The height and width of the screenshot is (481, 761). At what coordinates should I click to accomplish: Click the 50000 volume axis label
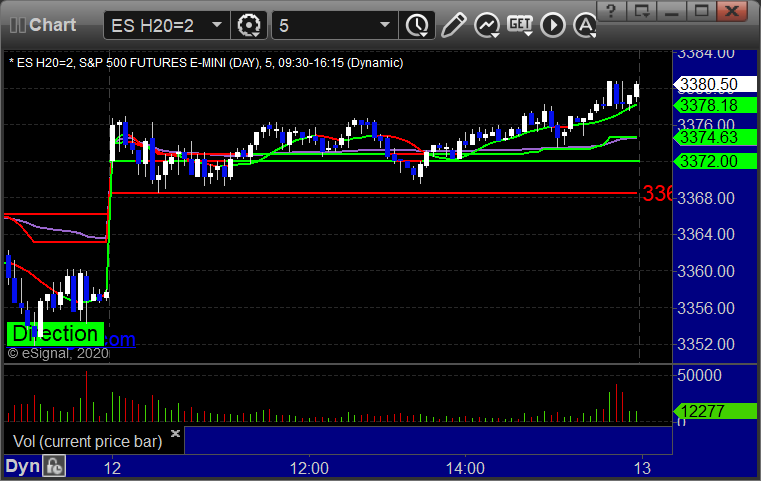(699, 375)
